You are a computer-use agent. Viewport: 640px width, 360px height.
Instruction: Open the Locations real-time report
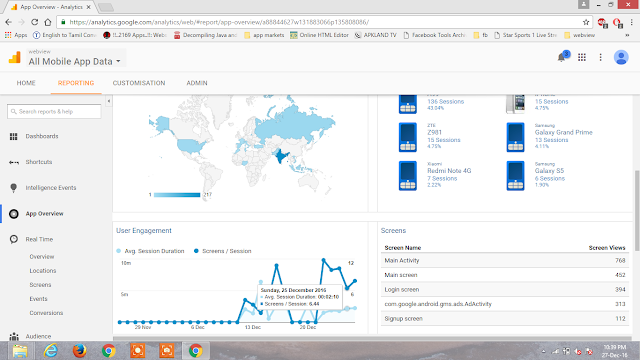[x=43, y=271]
